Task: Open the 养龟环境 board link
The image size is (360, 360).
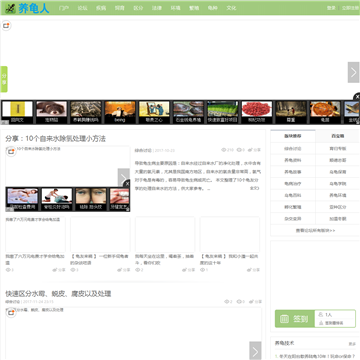Action: coord(338,195)
